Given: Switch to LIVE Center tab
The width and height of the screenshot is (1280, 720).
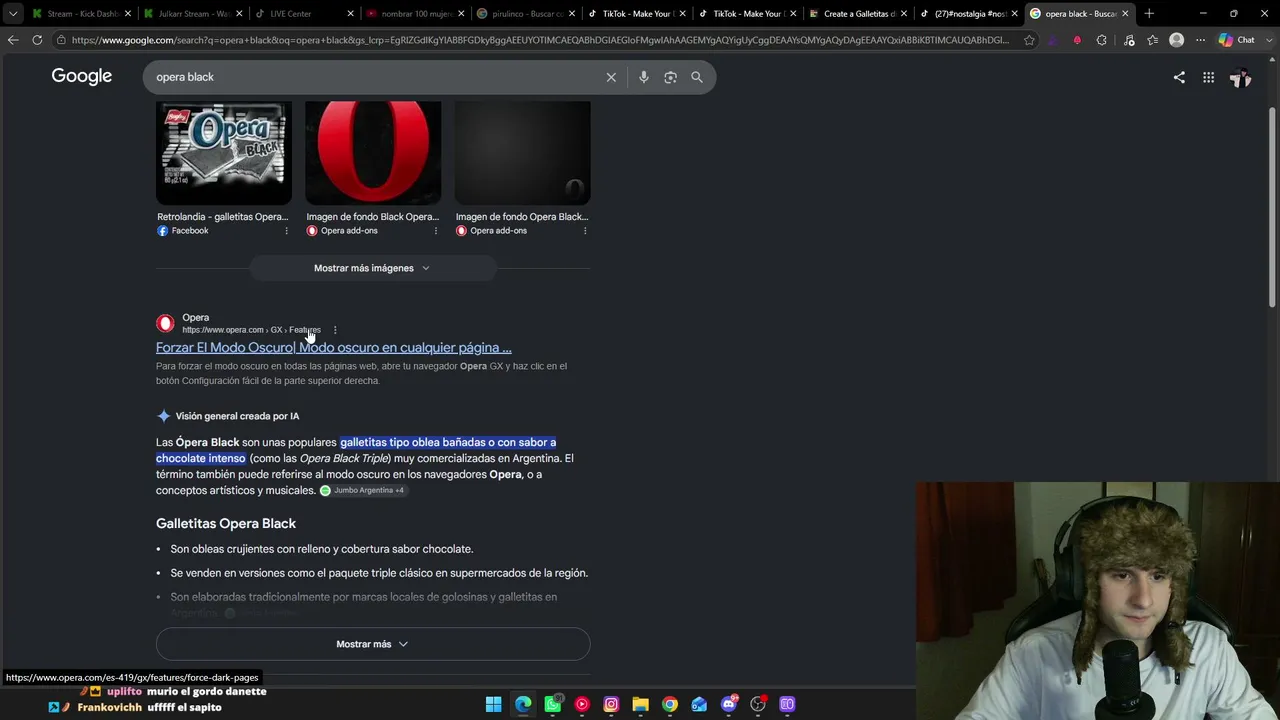Looking at the screenshot, I should coord(302,14).
